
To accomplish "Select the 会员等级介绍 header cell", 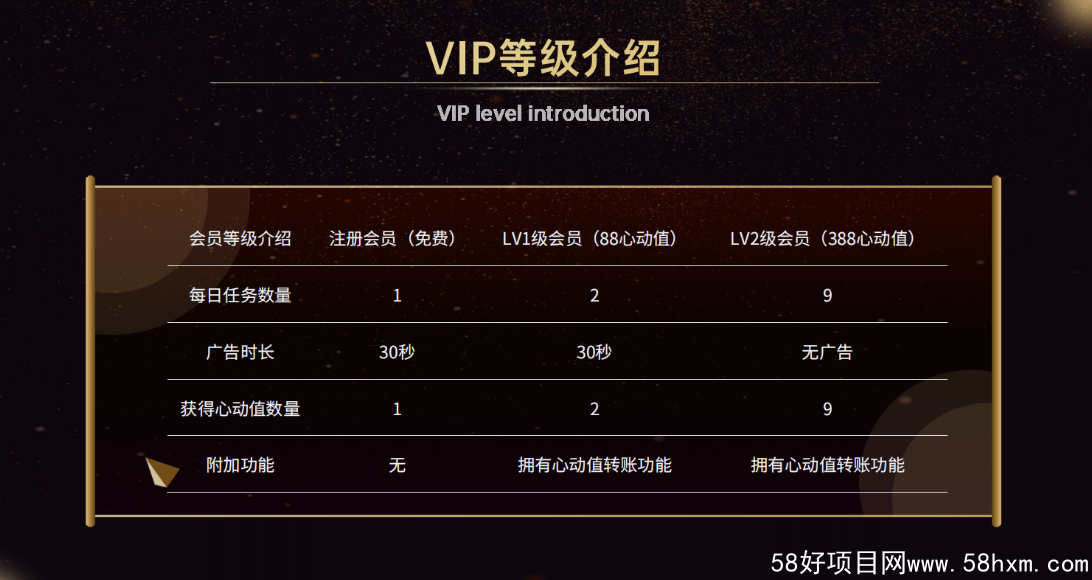I will [x=240, y=239].
